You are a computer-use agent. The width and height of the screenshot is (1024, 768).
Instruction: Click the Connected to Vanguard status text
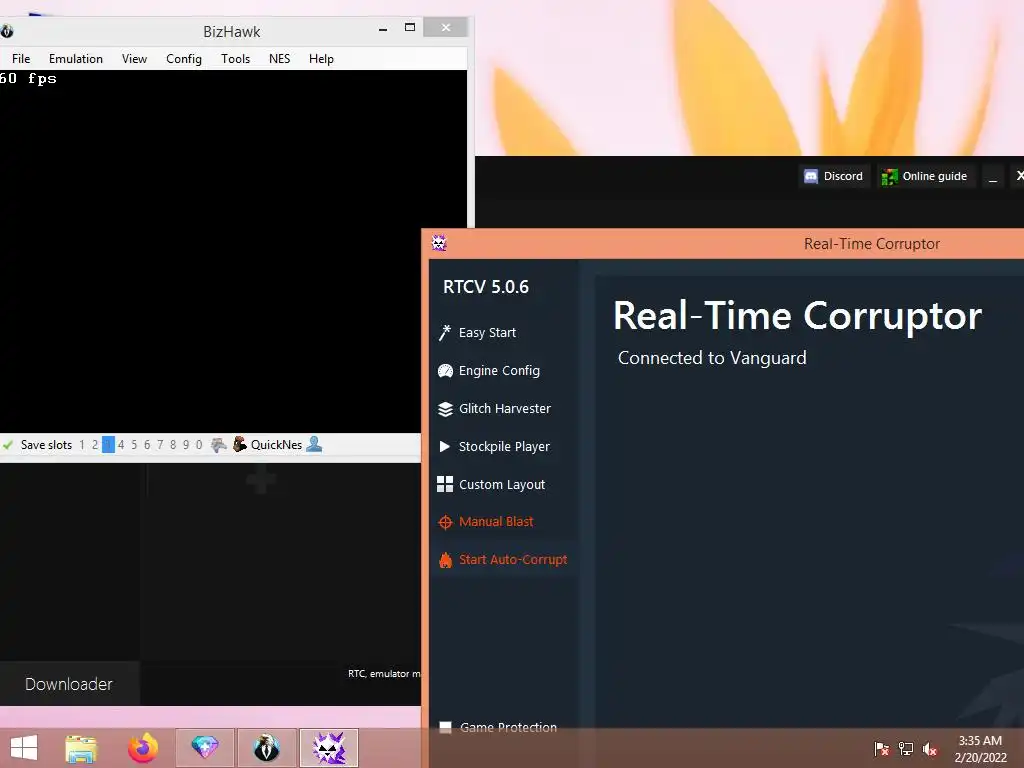click(x=712, y=358)
